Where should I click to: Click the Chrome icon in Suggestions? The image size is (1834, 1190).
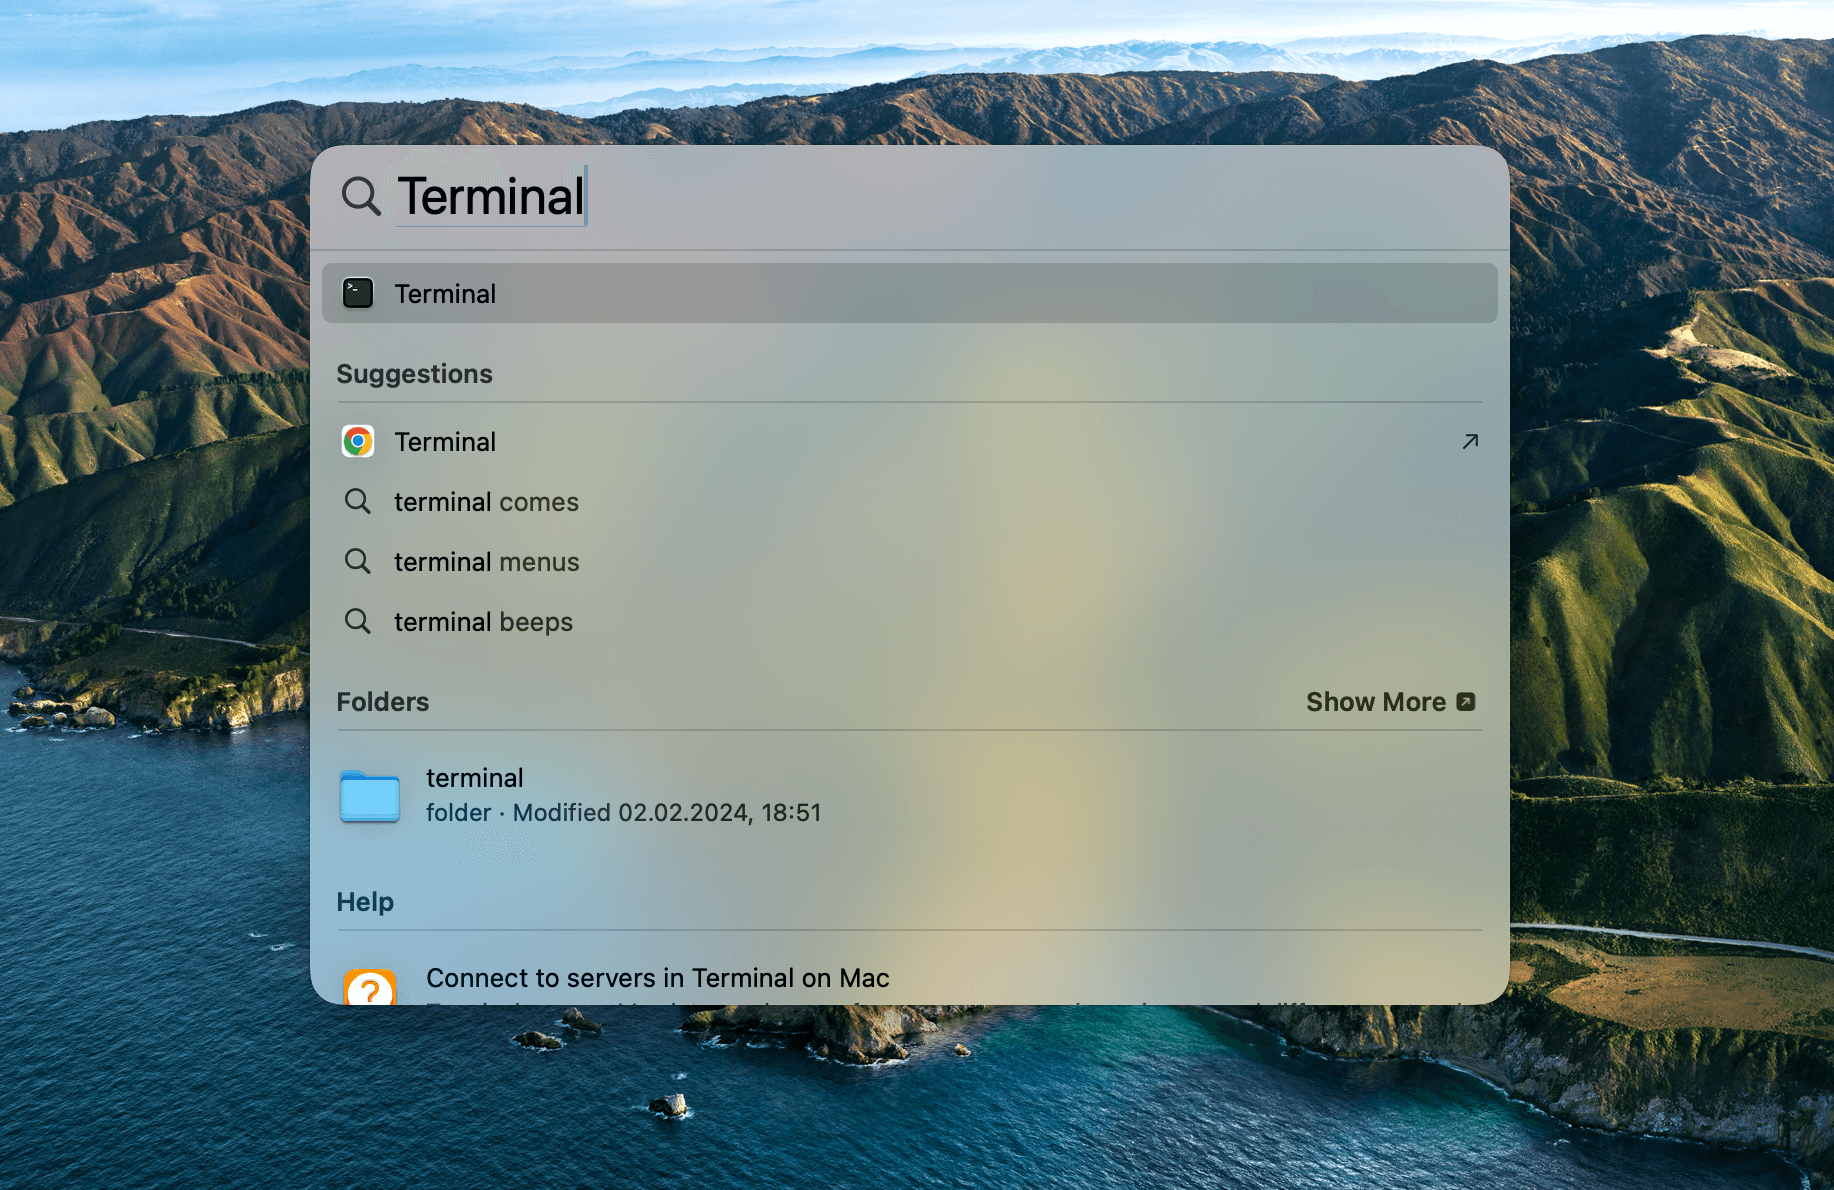point(358,441)
